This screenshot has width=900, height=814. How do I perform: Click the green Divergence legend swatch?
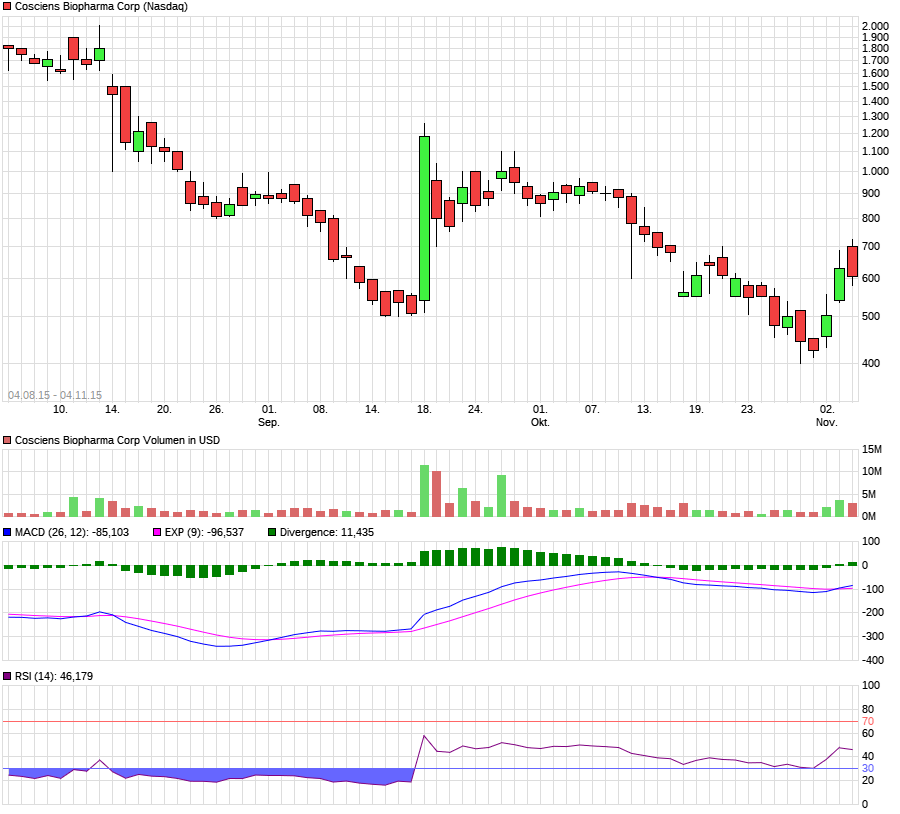point(272,533)
